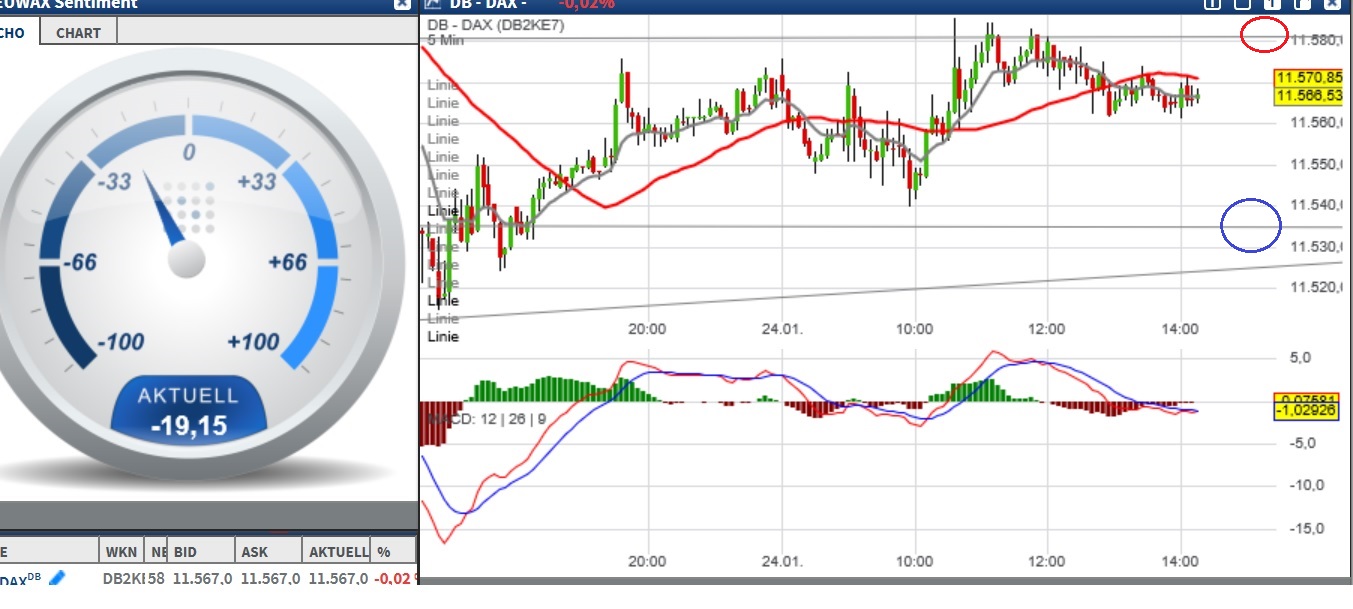This screenshot has height=609, width=1353.
Task: Click the pencil edit icon beside DAX
Action: 55,578
